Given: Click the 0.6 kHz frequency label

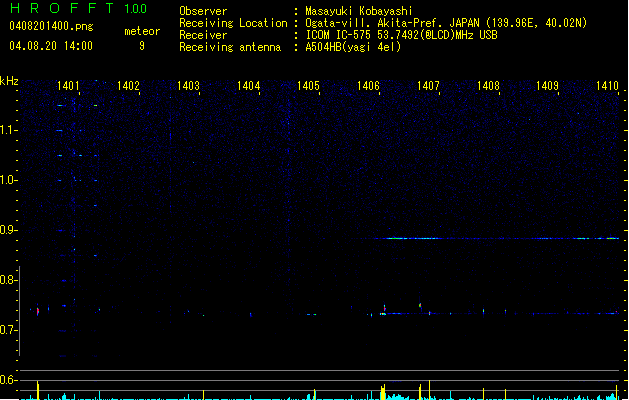Looking at the screenshot, I should click(8, 380).
